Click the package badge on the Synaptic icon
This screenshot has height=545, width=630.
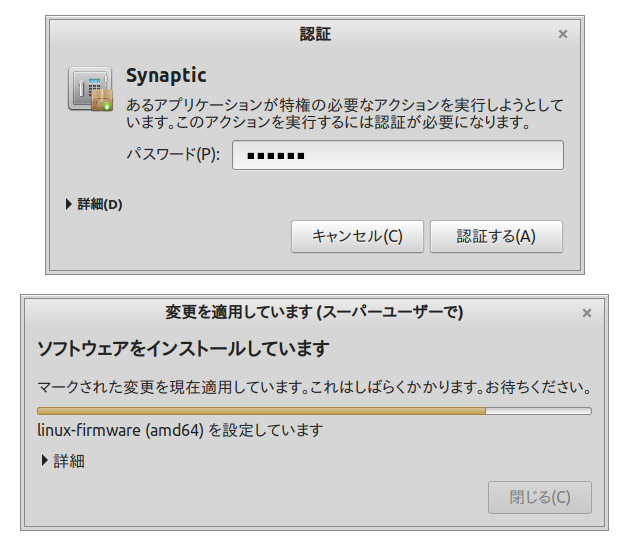pyautogui.click(x=103, y=101)
